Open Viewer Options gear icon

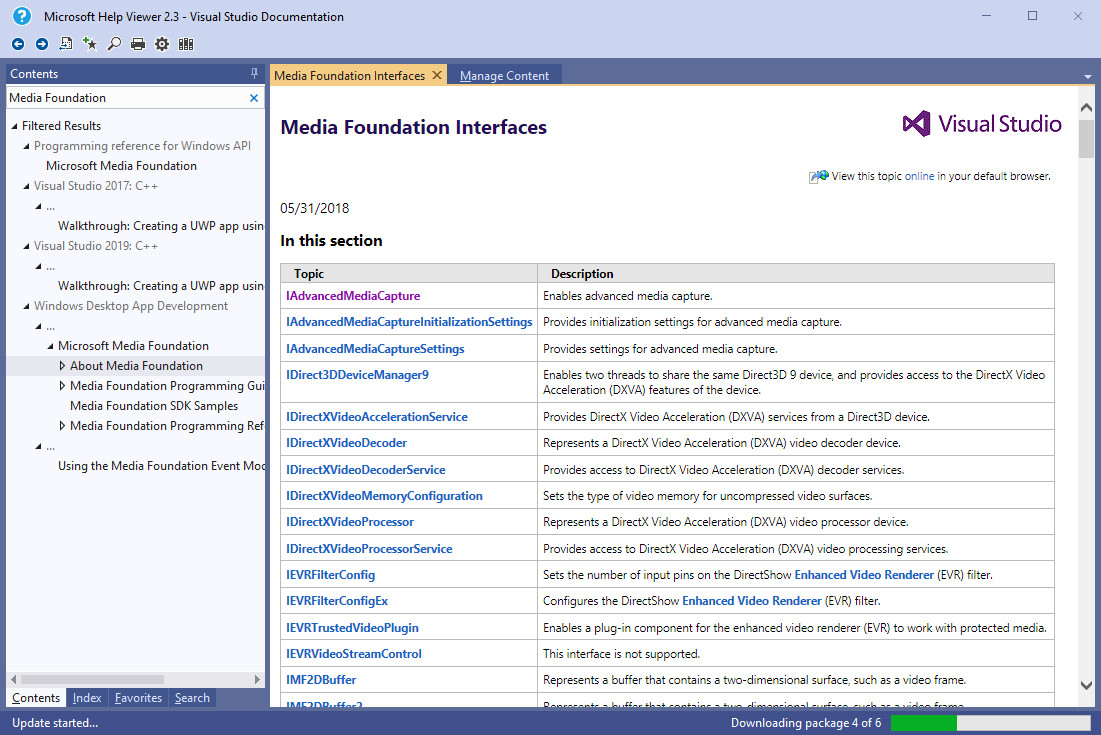(162, 44)
